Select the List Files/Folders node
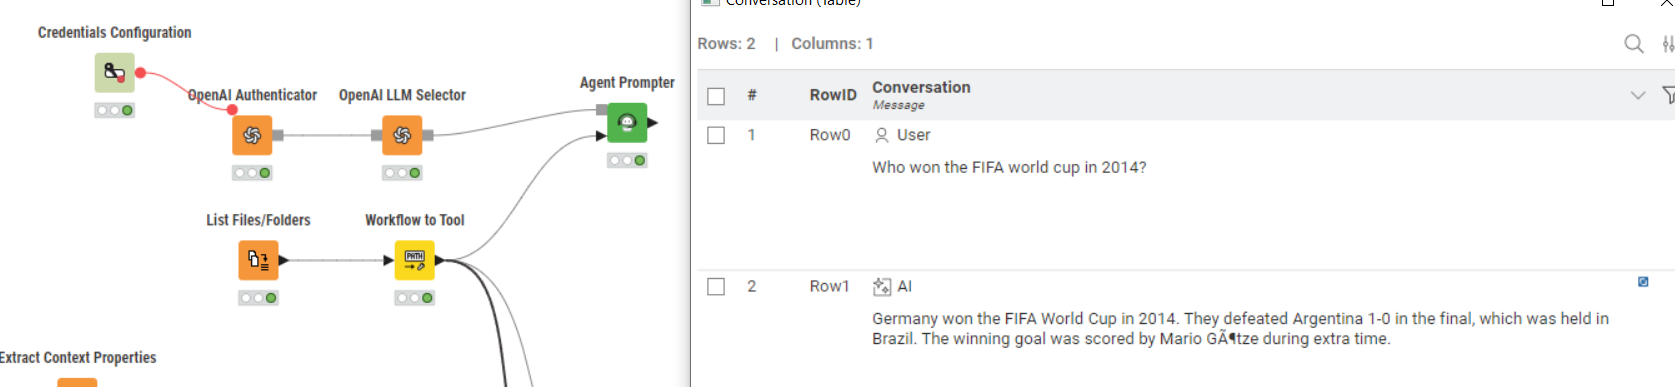The height and width of the screenshot is (387, 1675). click(258, 260)
